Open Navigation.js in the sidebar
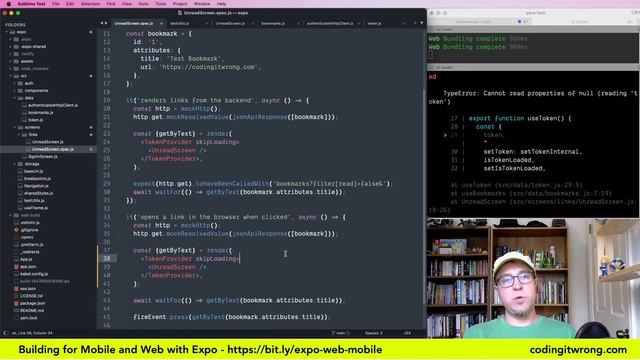This screenshot has width=640, height=360. (x=36, y=186)
